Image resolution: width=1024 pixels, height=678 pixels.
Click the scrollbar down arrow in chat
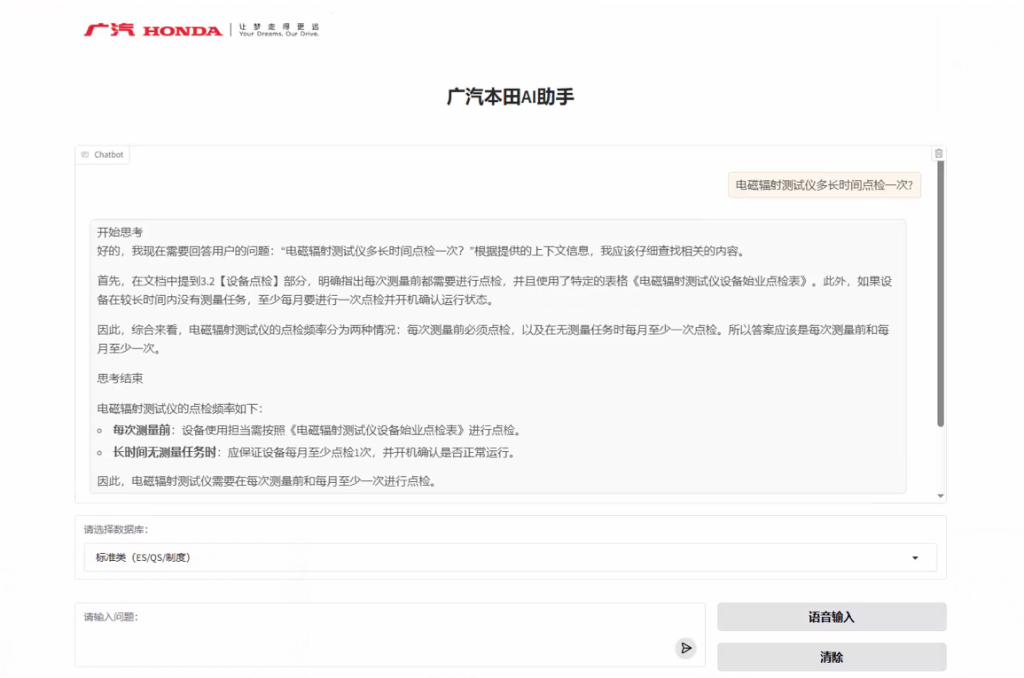pyautogui.click(x=940, y=496)
